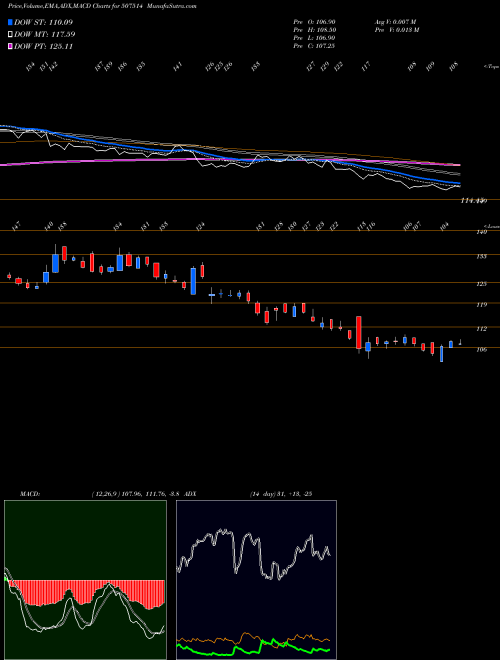Click the MACD (12,26,9) values text

(136, 494)
